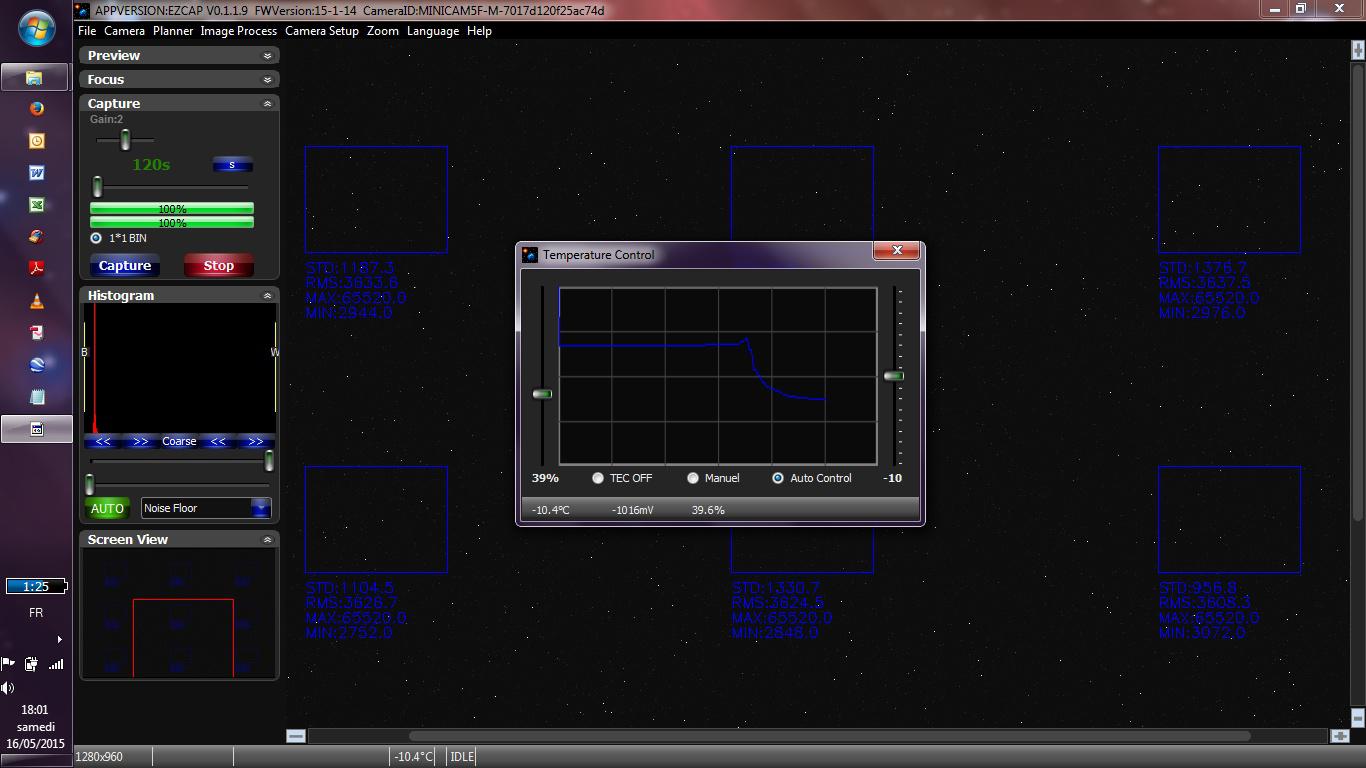Select the Auto Control radio button
Image resolution: width=1366 pixels, height=768 pixels.
(777, 478)
